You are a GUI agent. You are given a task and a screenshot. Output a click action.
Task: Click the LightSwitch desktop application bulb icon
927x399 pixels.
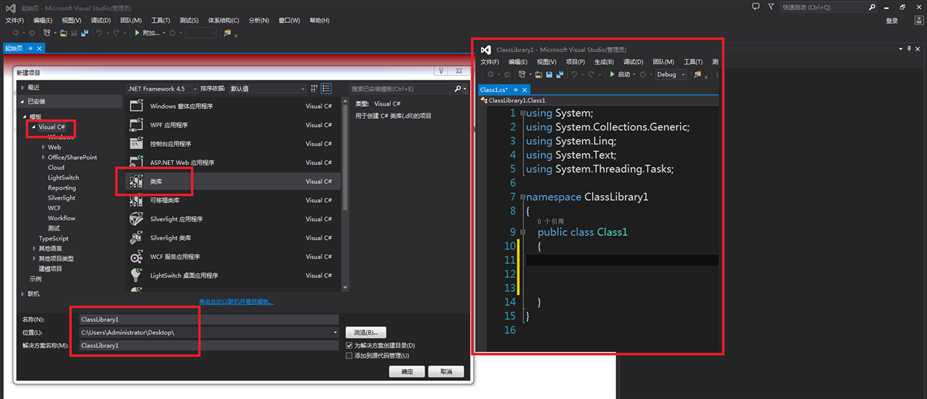[136, 275]
